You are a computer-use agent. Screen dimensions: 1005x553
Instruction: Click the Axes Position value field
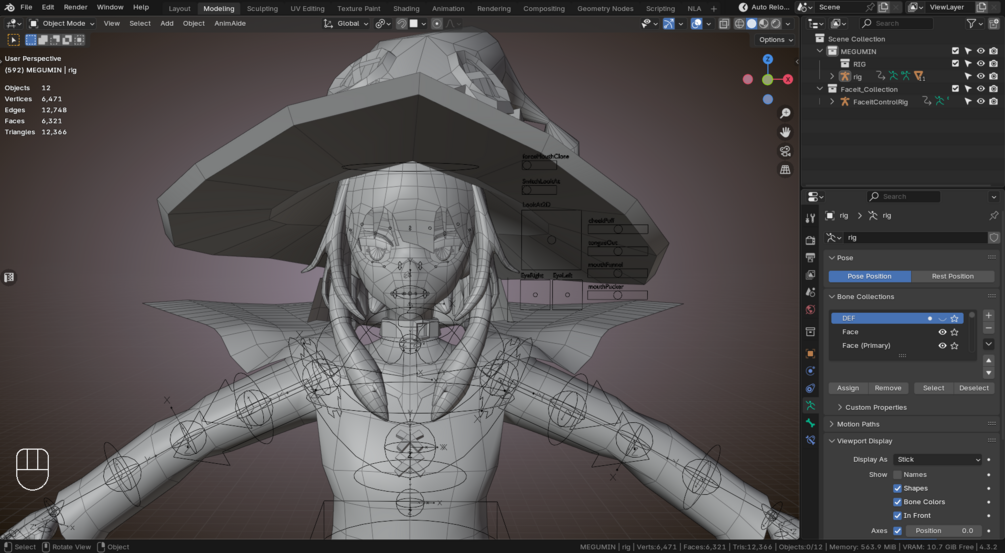[x=943, y=531]
